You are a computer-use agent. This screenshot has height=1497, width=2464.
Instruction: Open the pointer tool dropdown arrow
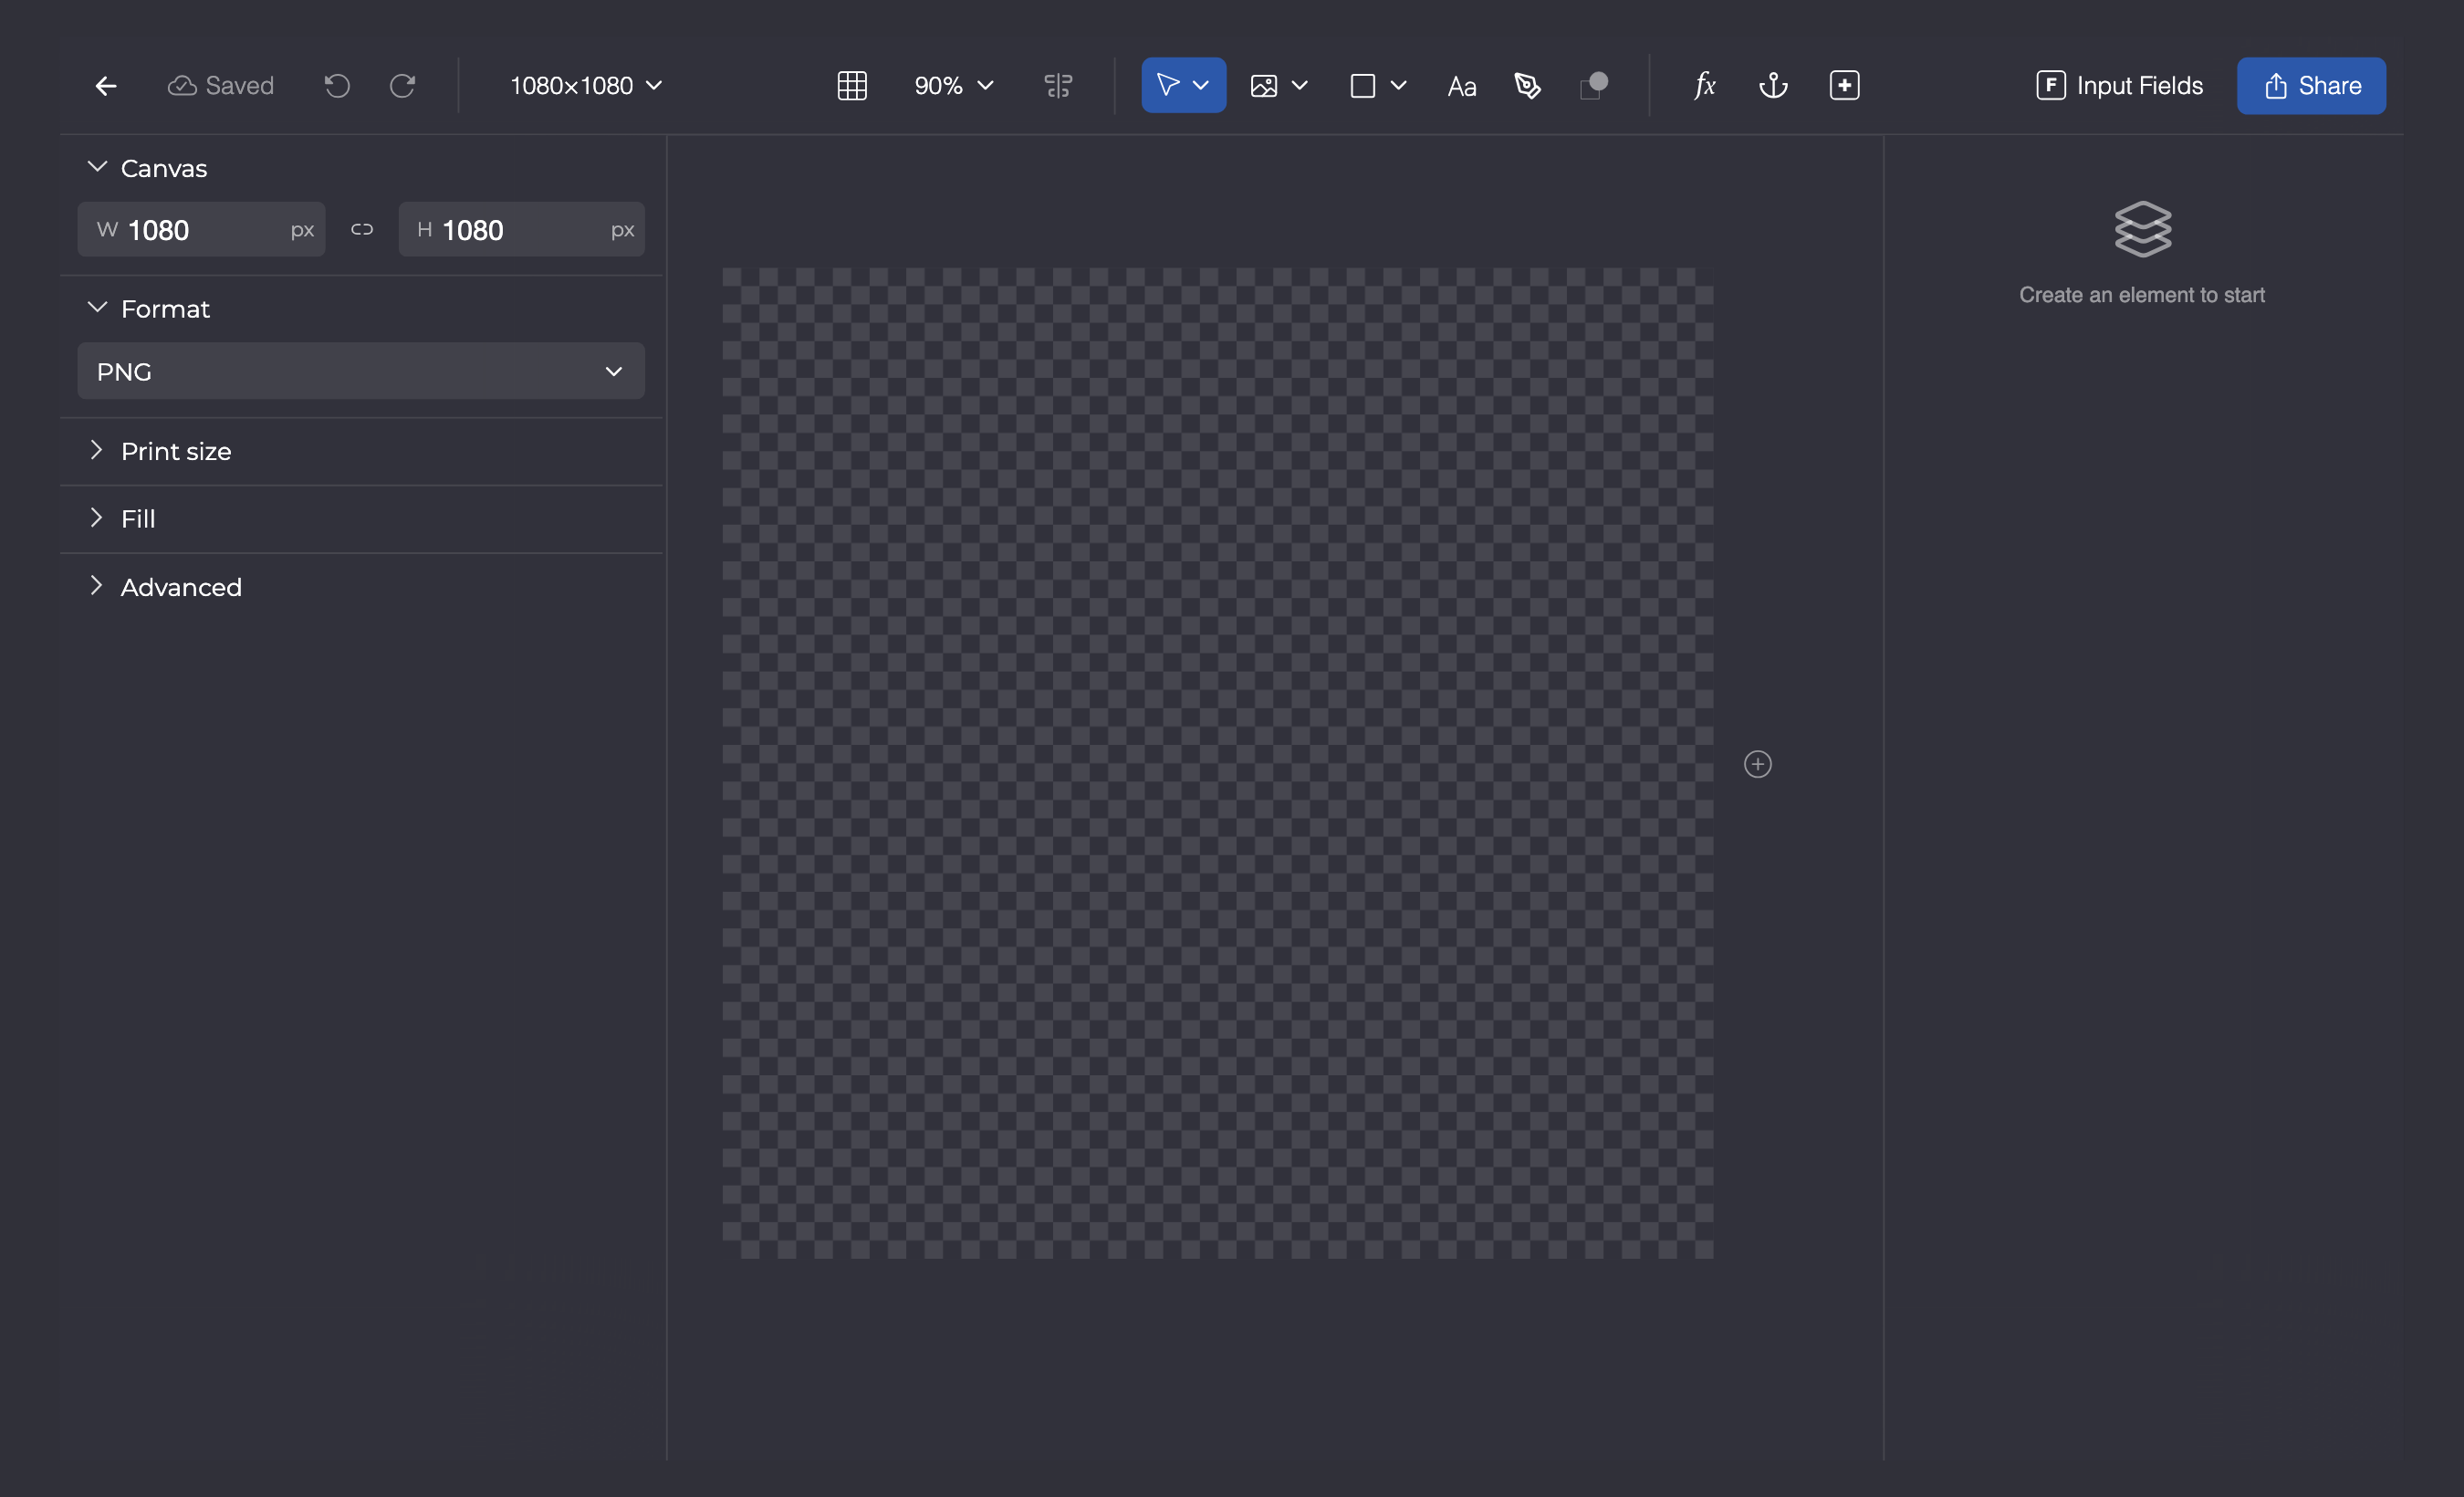[1201, 86]
